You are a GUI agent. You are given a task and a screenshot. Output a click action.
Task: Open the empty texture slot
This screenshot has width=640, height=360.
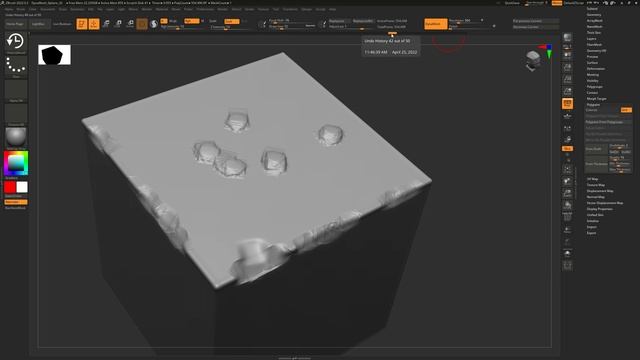tap(16, 114)
